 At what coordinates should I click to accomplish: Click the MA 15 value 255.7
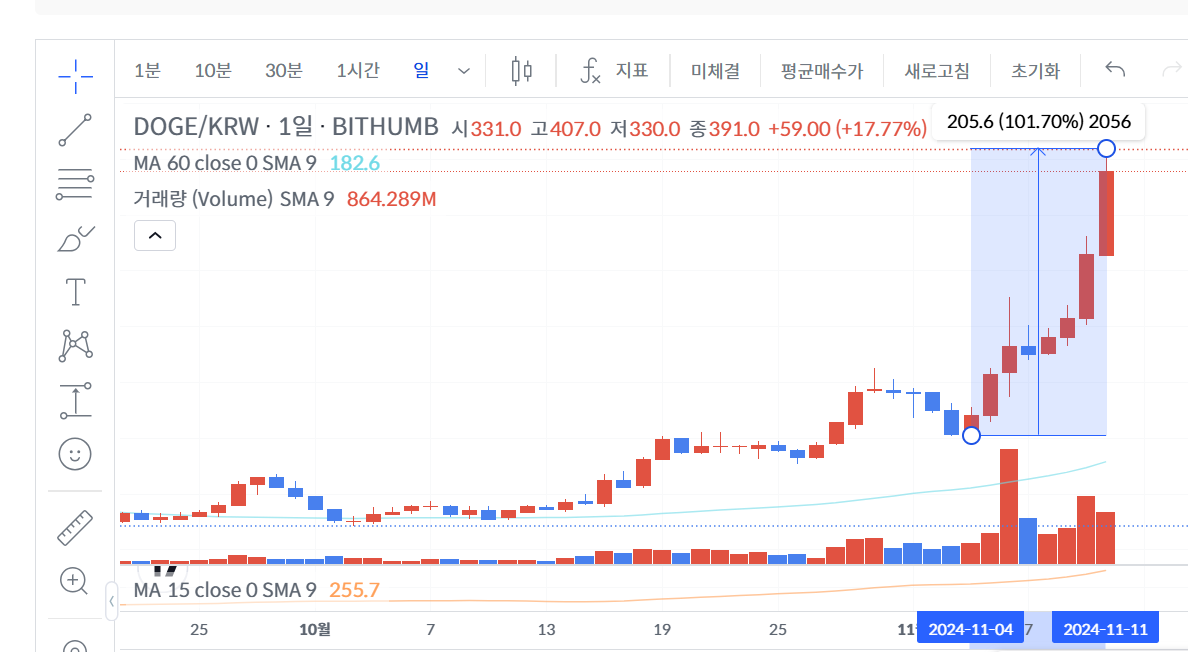tap(355, 590)
